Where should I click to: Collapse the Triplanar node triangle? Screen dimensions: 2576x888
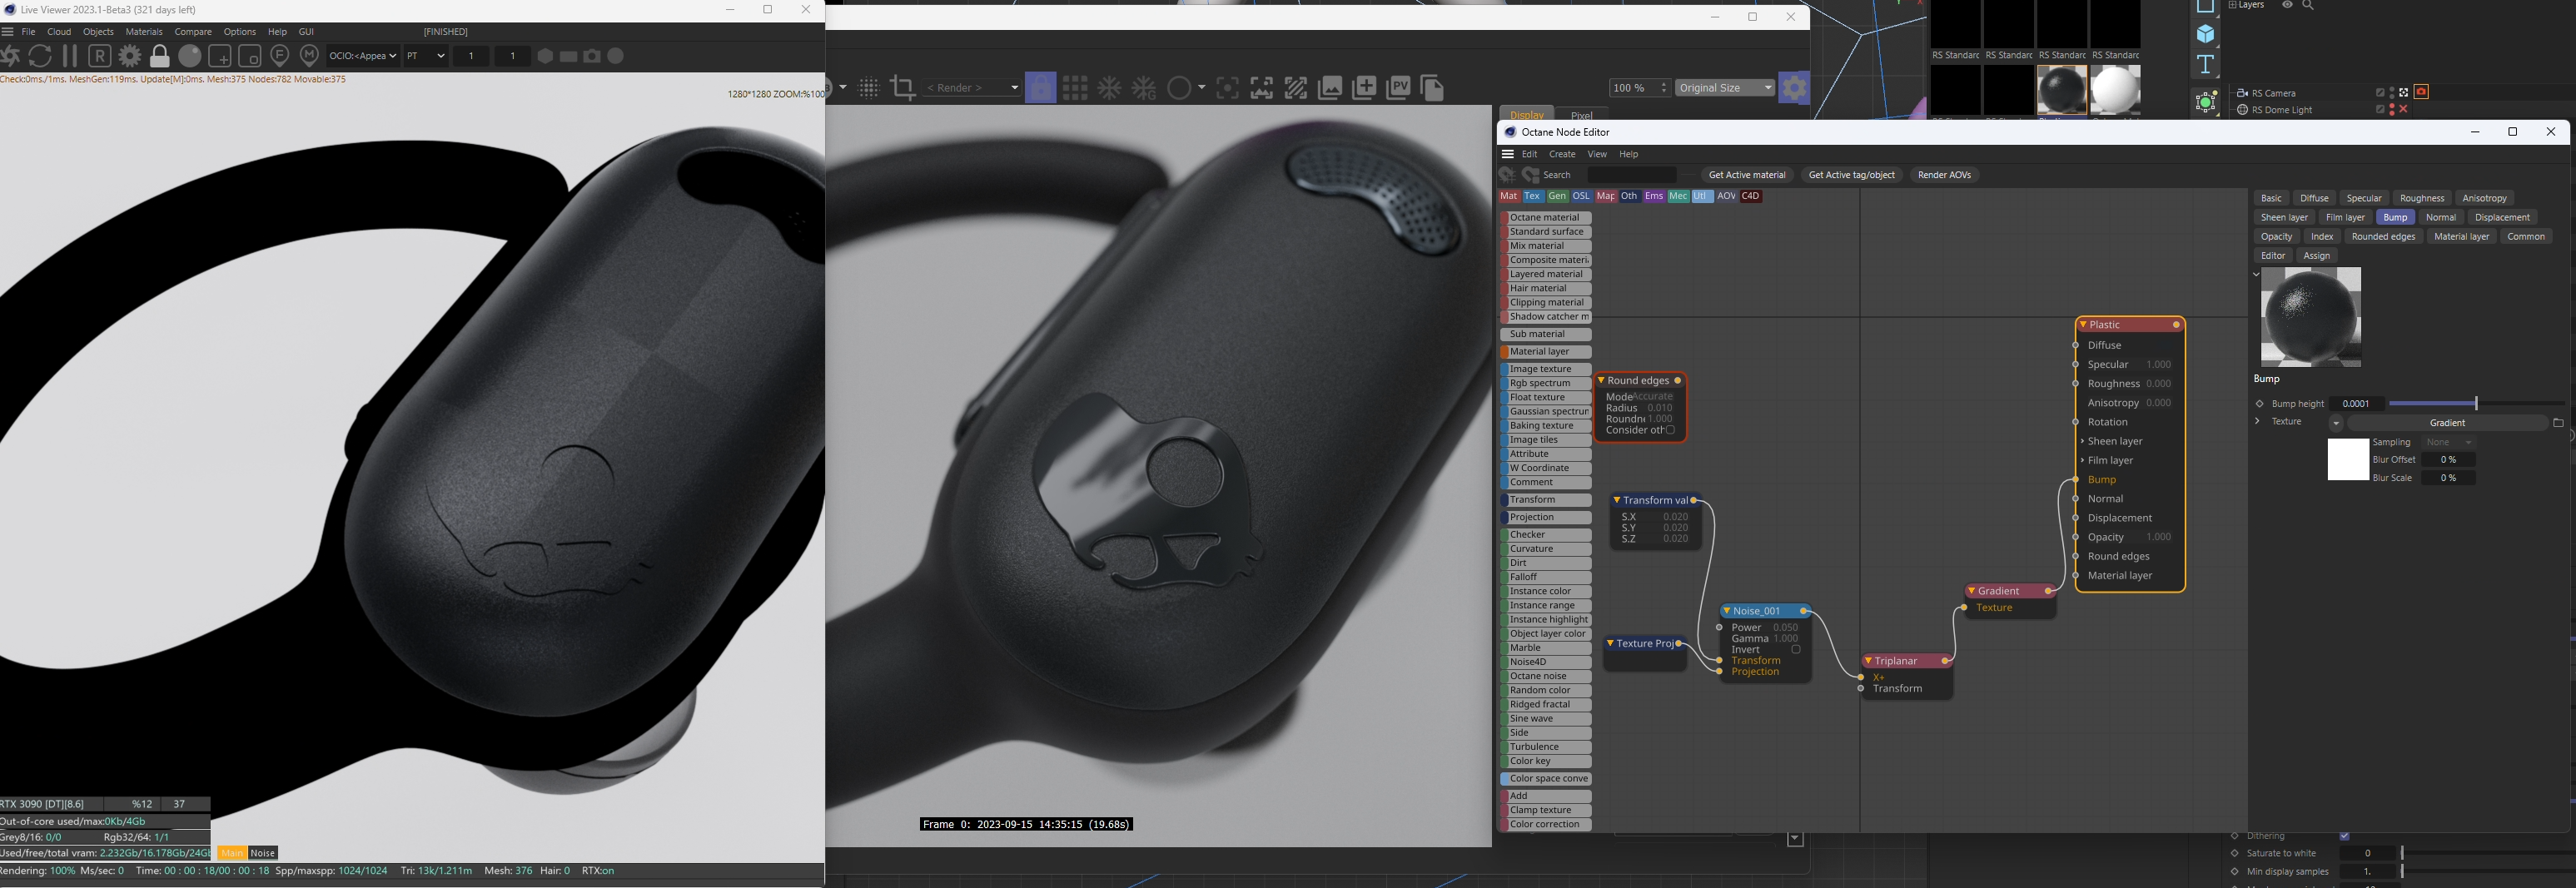point(1868,660)
